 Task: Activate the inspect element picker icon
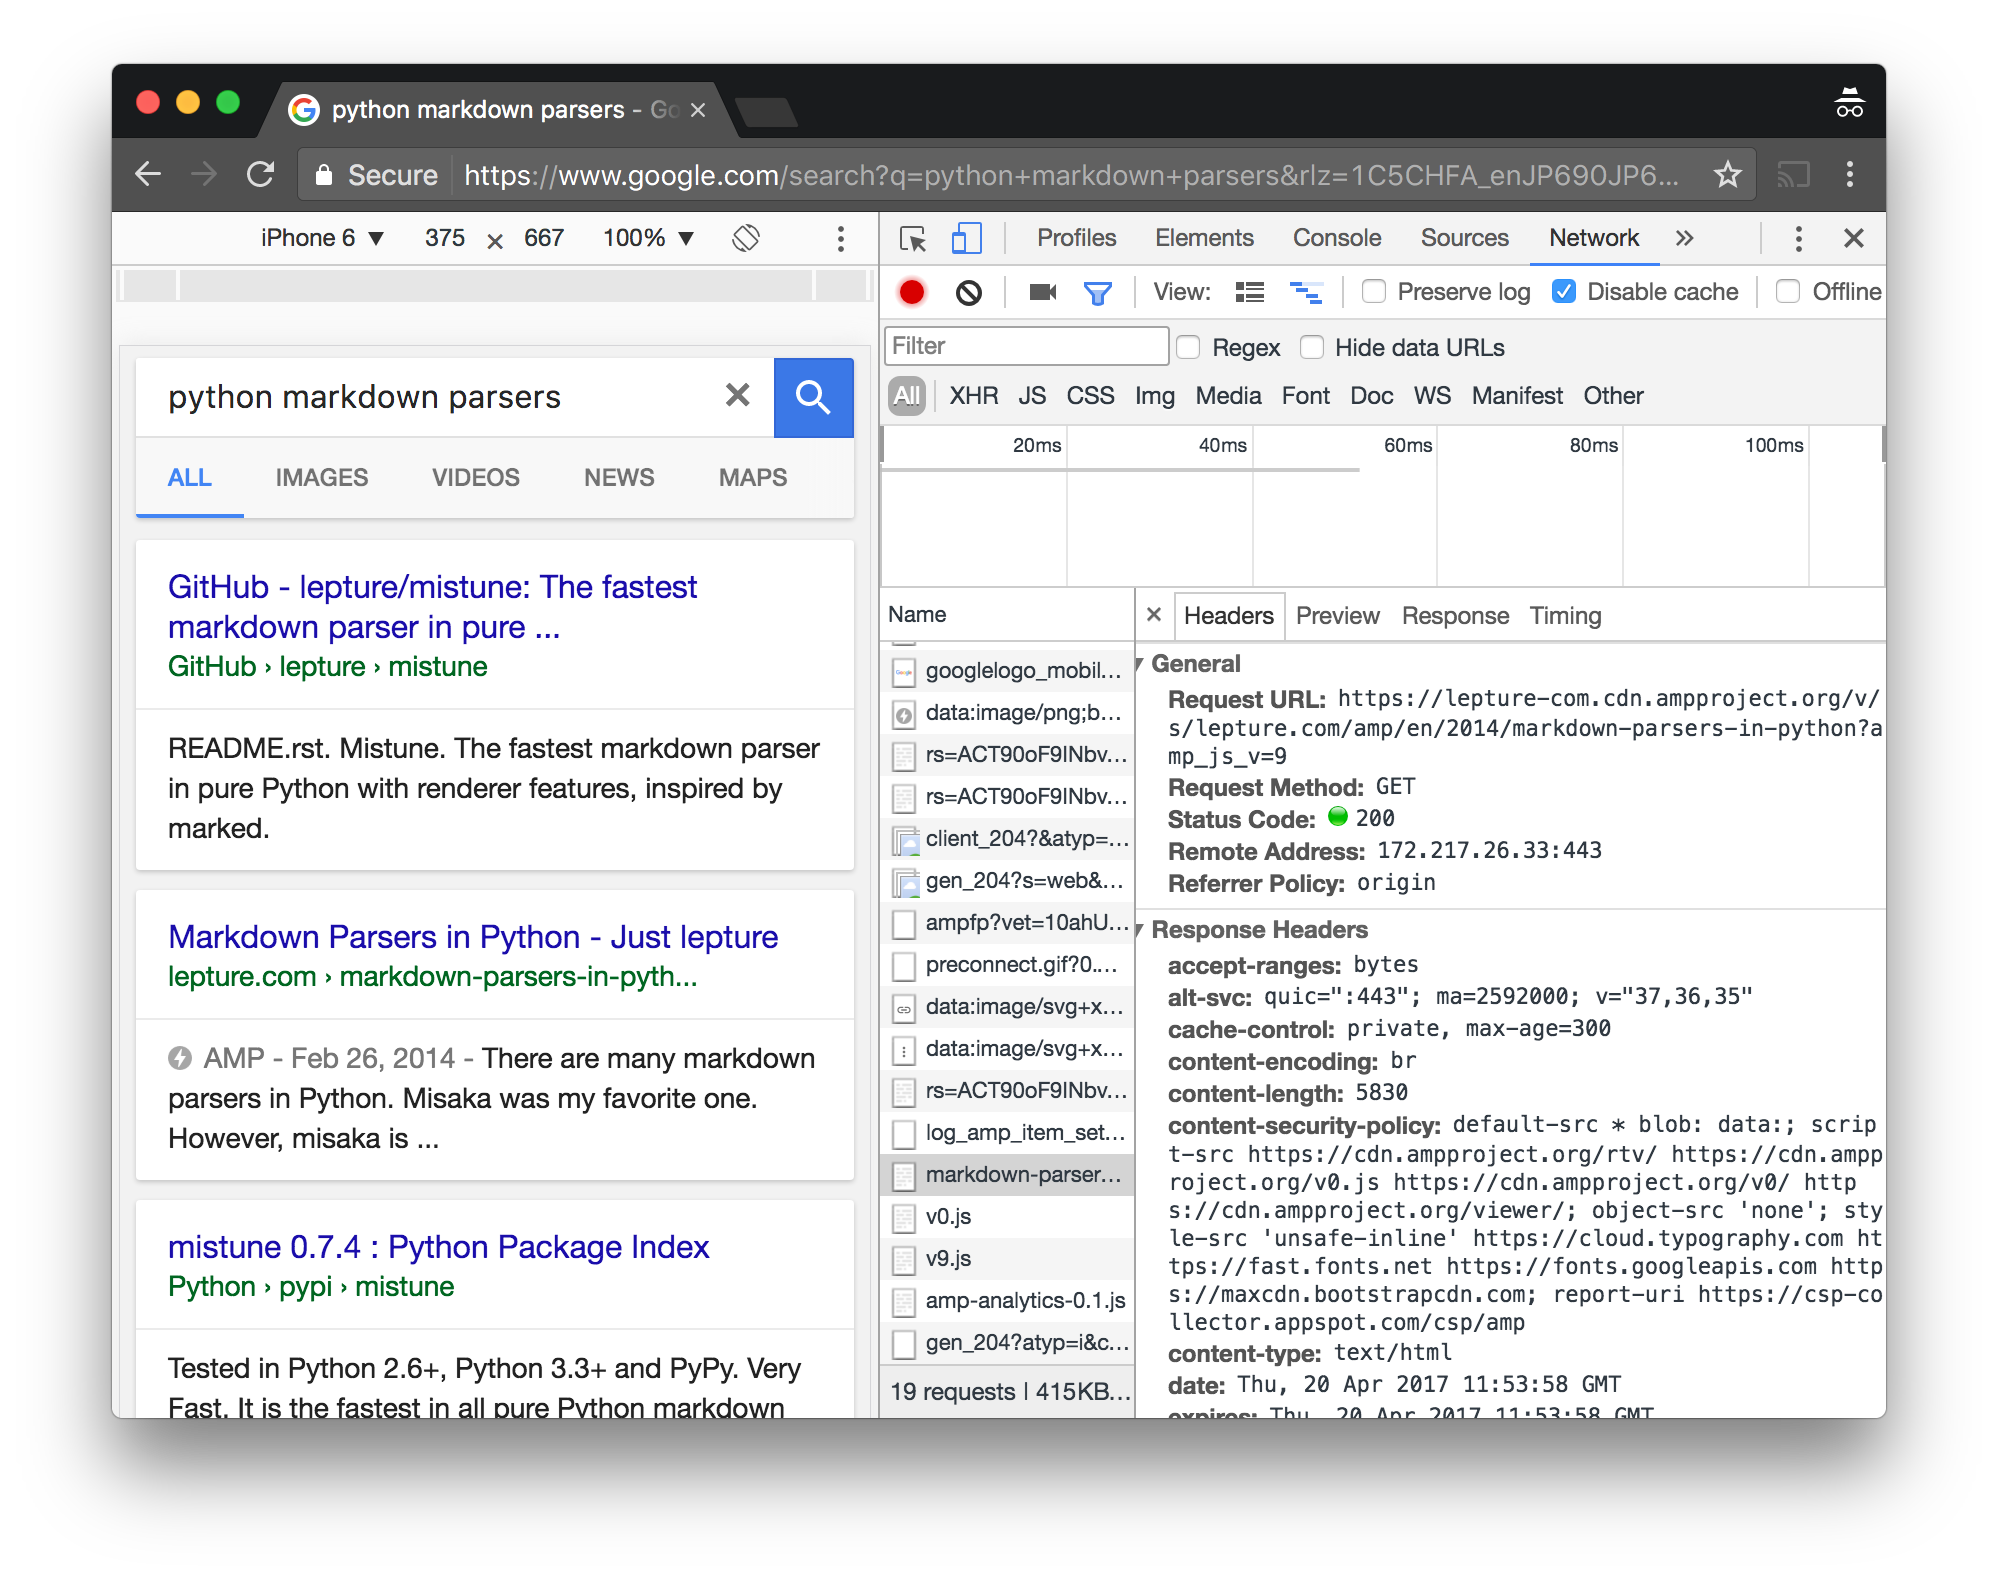(x=912, y=238)
